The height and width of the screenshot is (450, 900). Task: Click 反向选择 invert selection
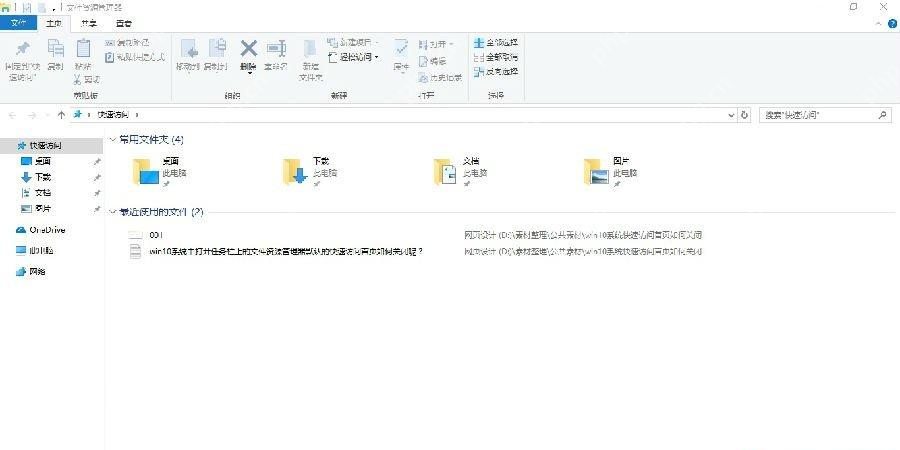point(496,71)
